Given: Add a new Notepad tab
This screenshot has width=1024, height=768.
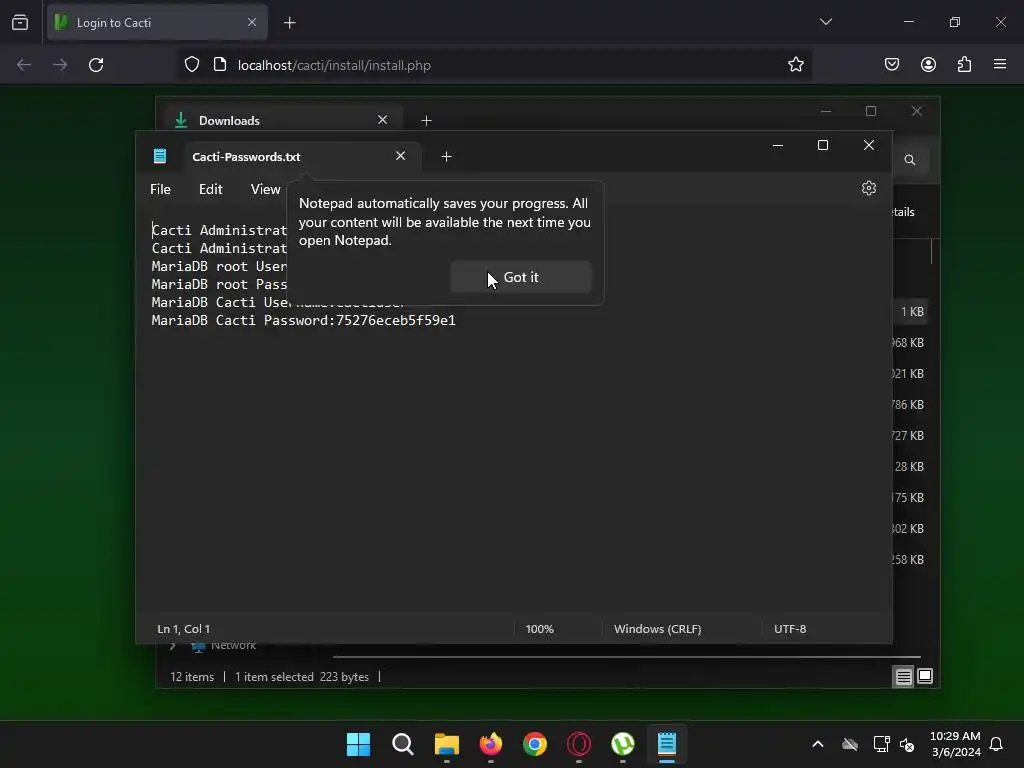Looking at the screenshot, I should coord(447,157).
